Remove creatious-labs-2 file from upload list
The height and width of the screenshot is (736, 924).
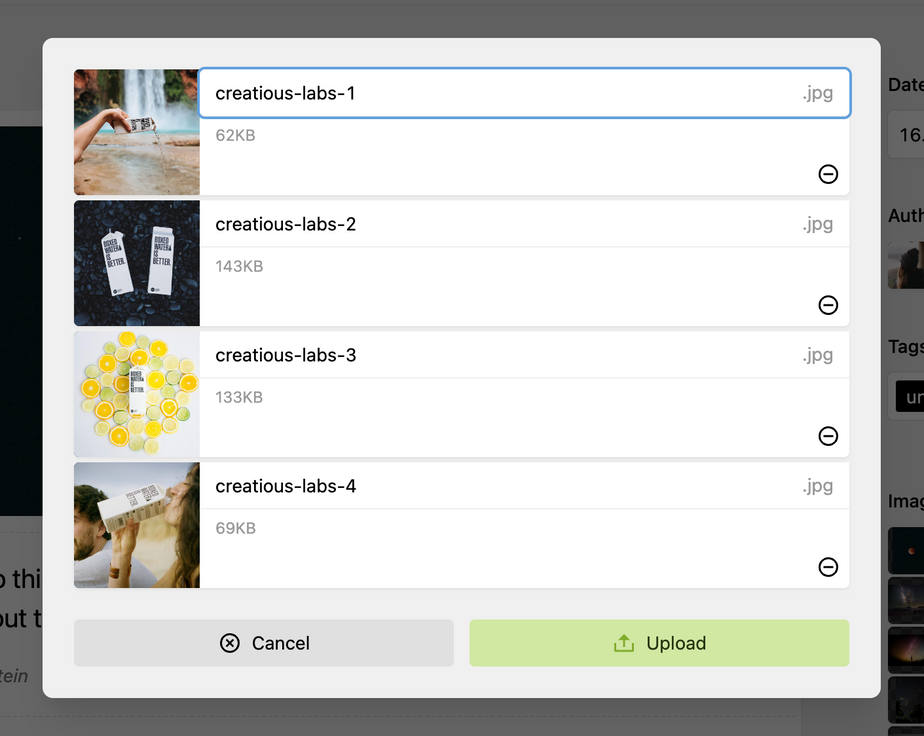click(828, 305)
